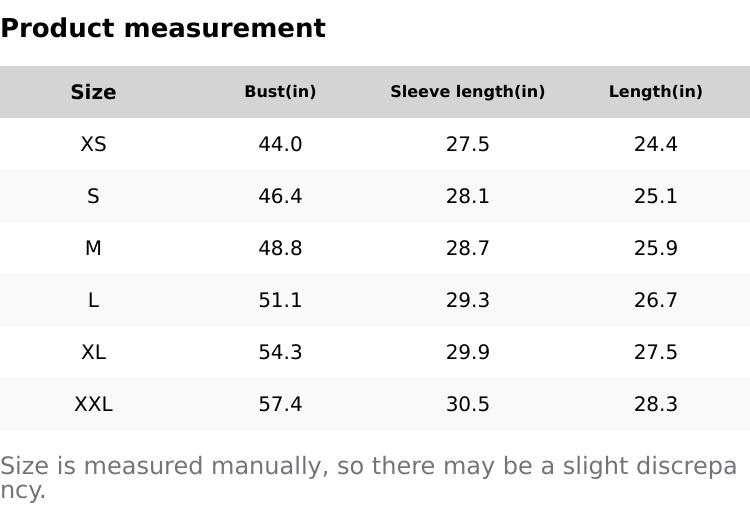Select the Size column header
Screen dimensions: 750x526
pyautogui.click(x=93, y=92)
